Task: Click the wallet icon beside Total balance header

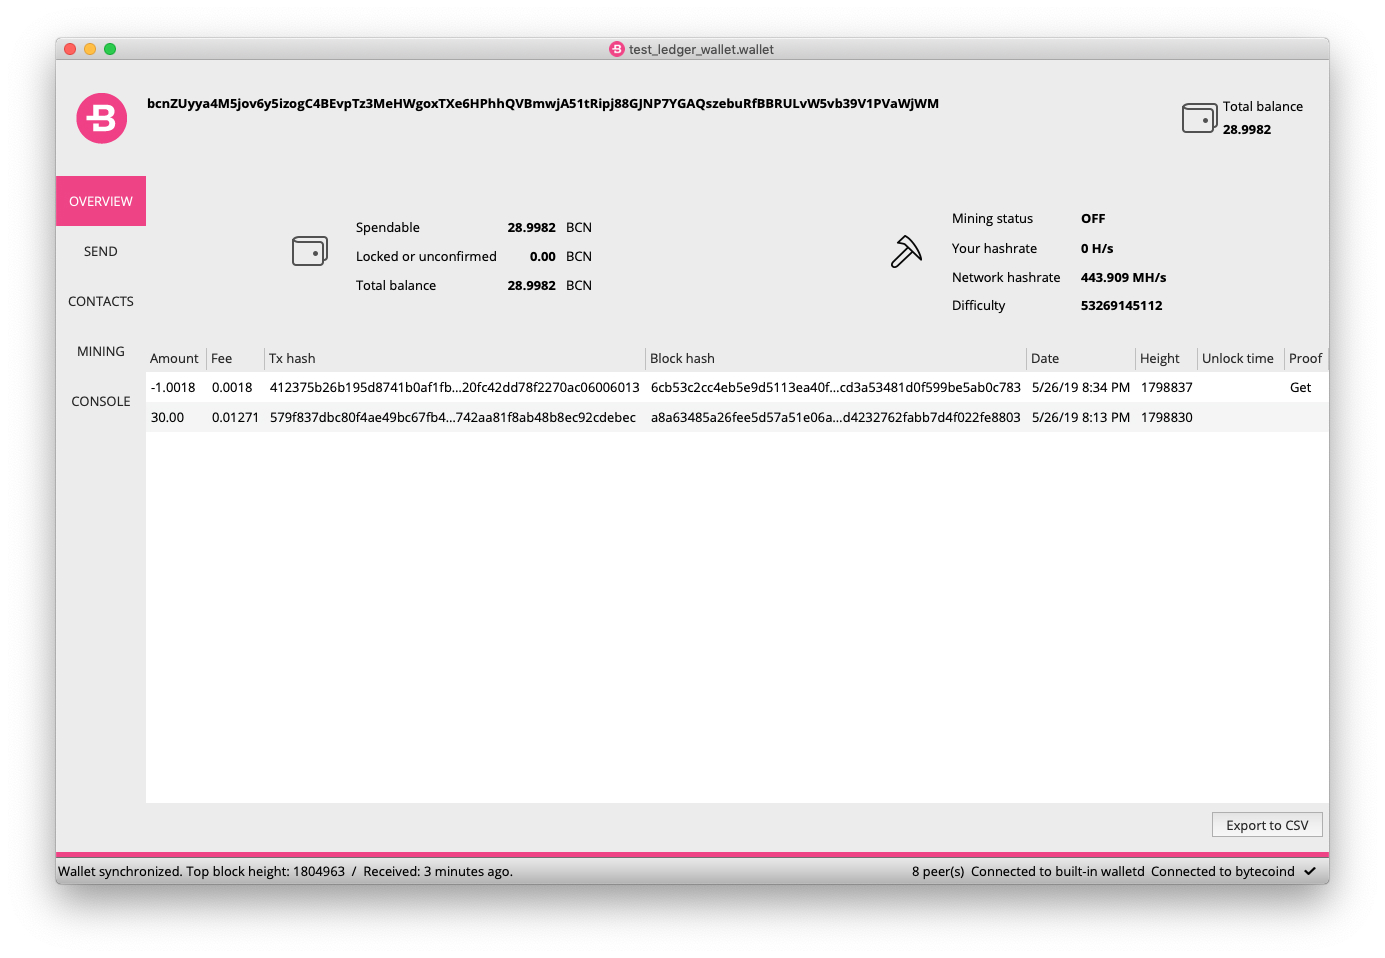Action: pyautogui.click(x=1199, y=118)
